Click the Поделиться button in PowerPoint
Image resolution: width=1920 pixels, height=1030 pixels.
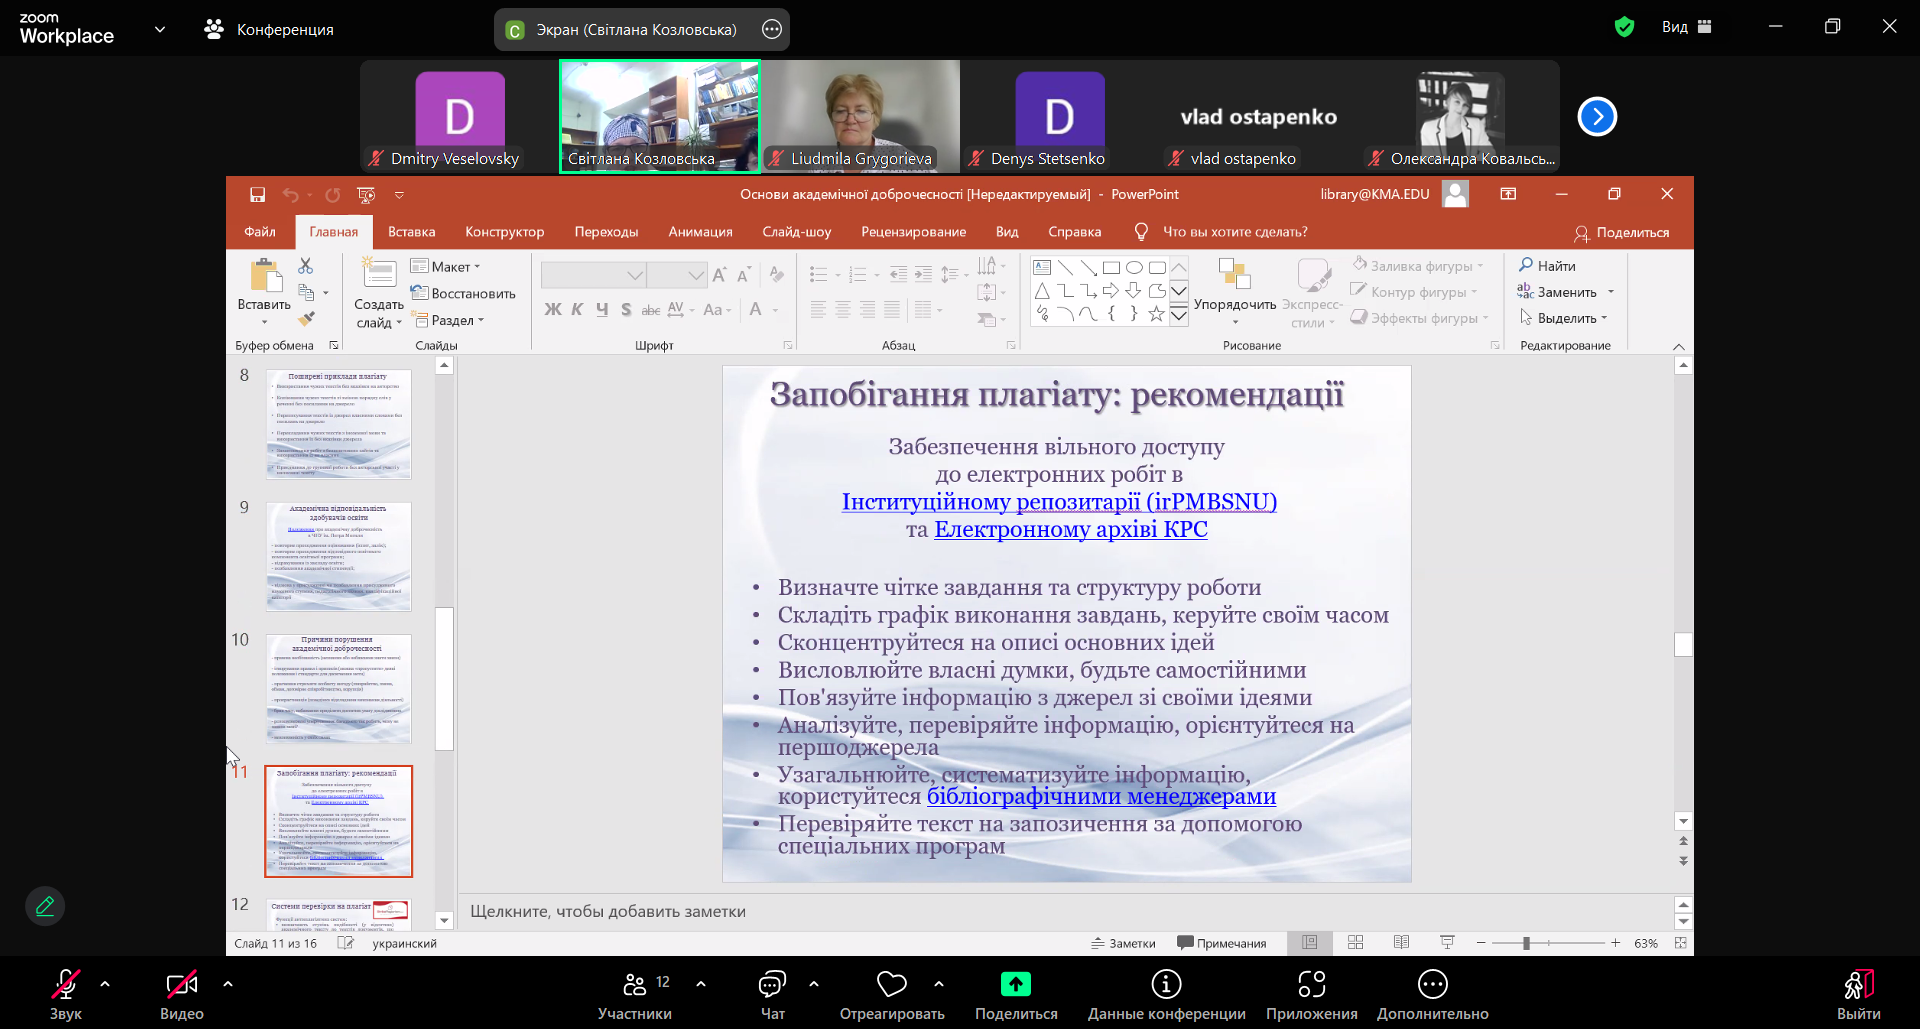click(1621, 233)
